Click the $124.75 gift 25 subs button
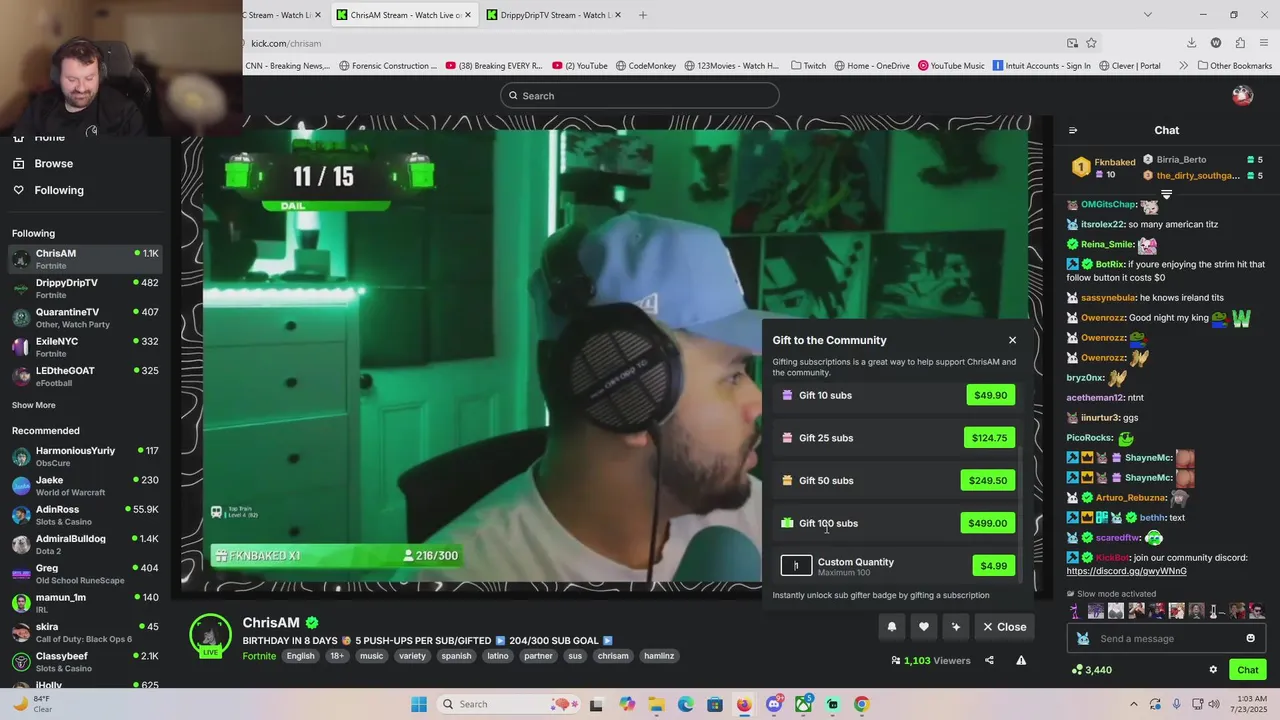 click(x=989, y=438)
